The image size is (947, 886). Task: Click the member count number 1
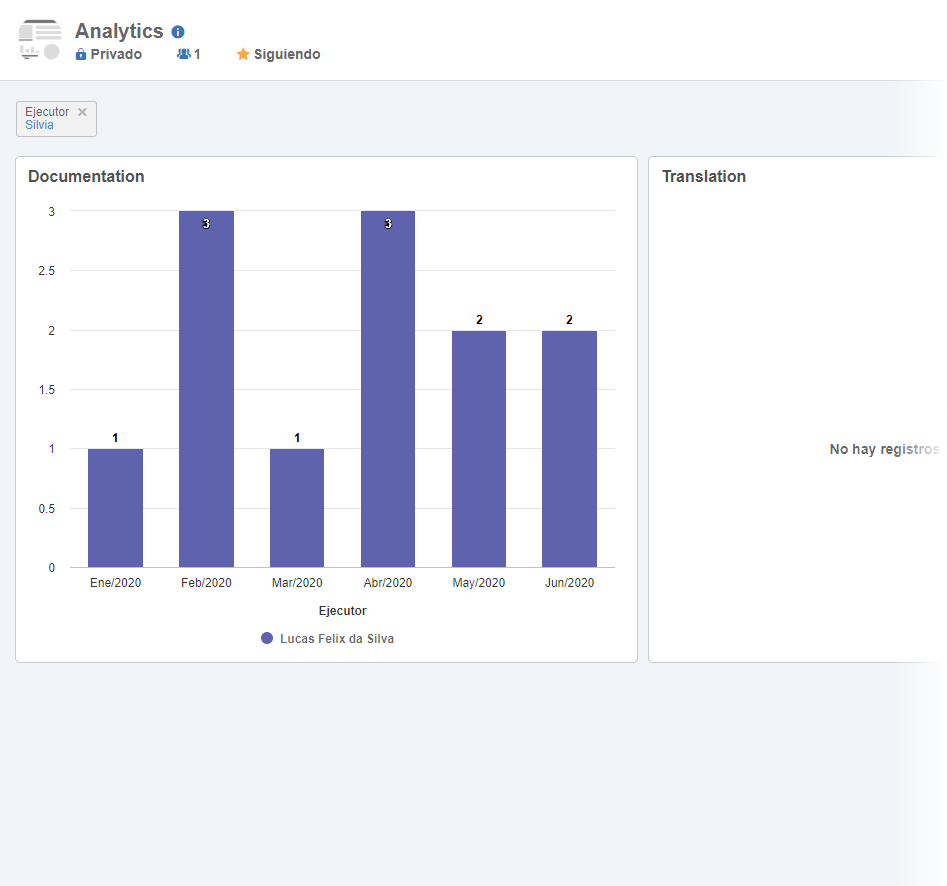click(x=197, y=54)
